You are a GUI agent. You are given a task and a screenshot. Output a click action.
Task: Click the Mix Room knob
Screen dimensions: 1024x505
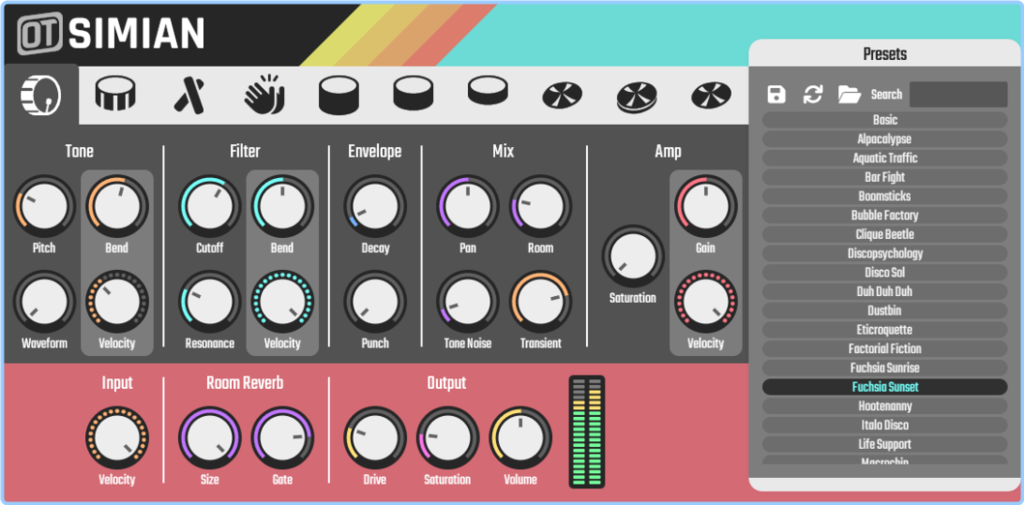click(x=541, y=206)
